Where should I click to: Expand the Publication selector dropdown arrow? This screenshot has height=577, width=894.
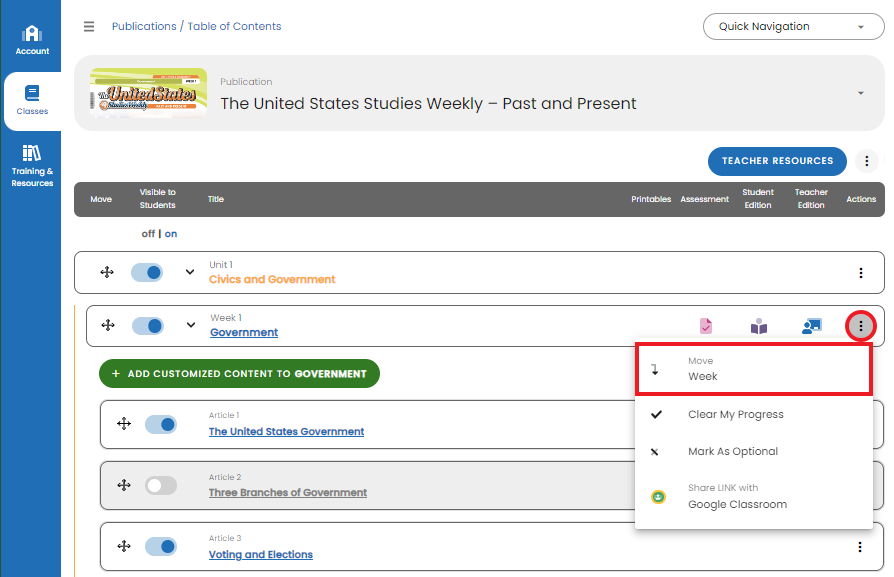coord(861,93)
